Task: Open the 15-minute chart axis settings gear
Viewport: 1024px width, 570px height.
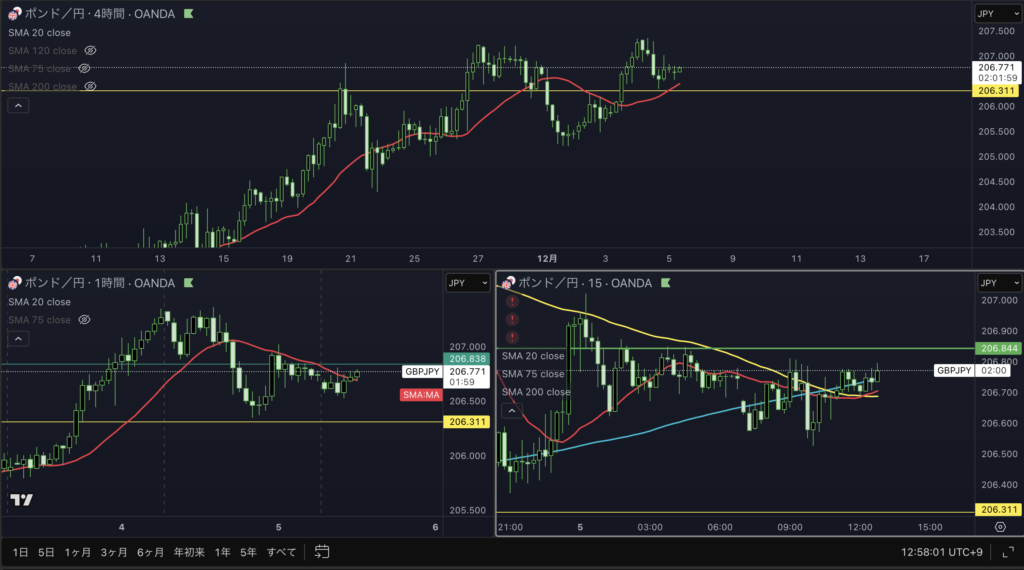Action: [x=1000, y=525]
